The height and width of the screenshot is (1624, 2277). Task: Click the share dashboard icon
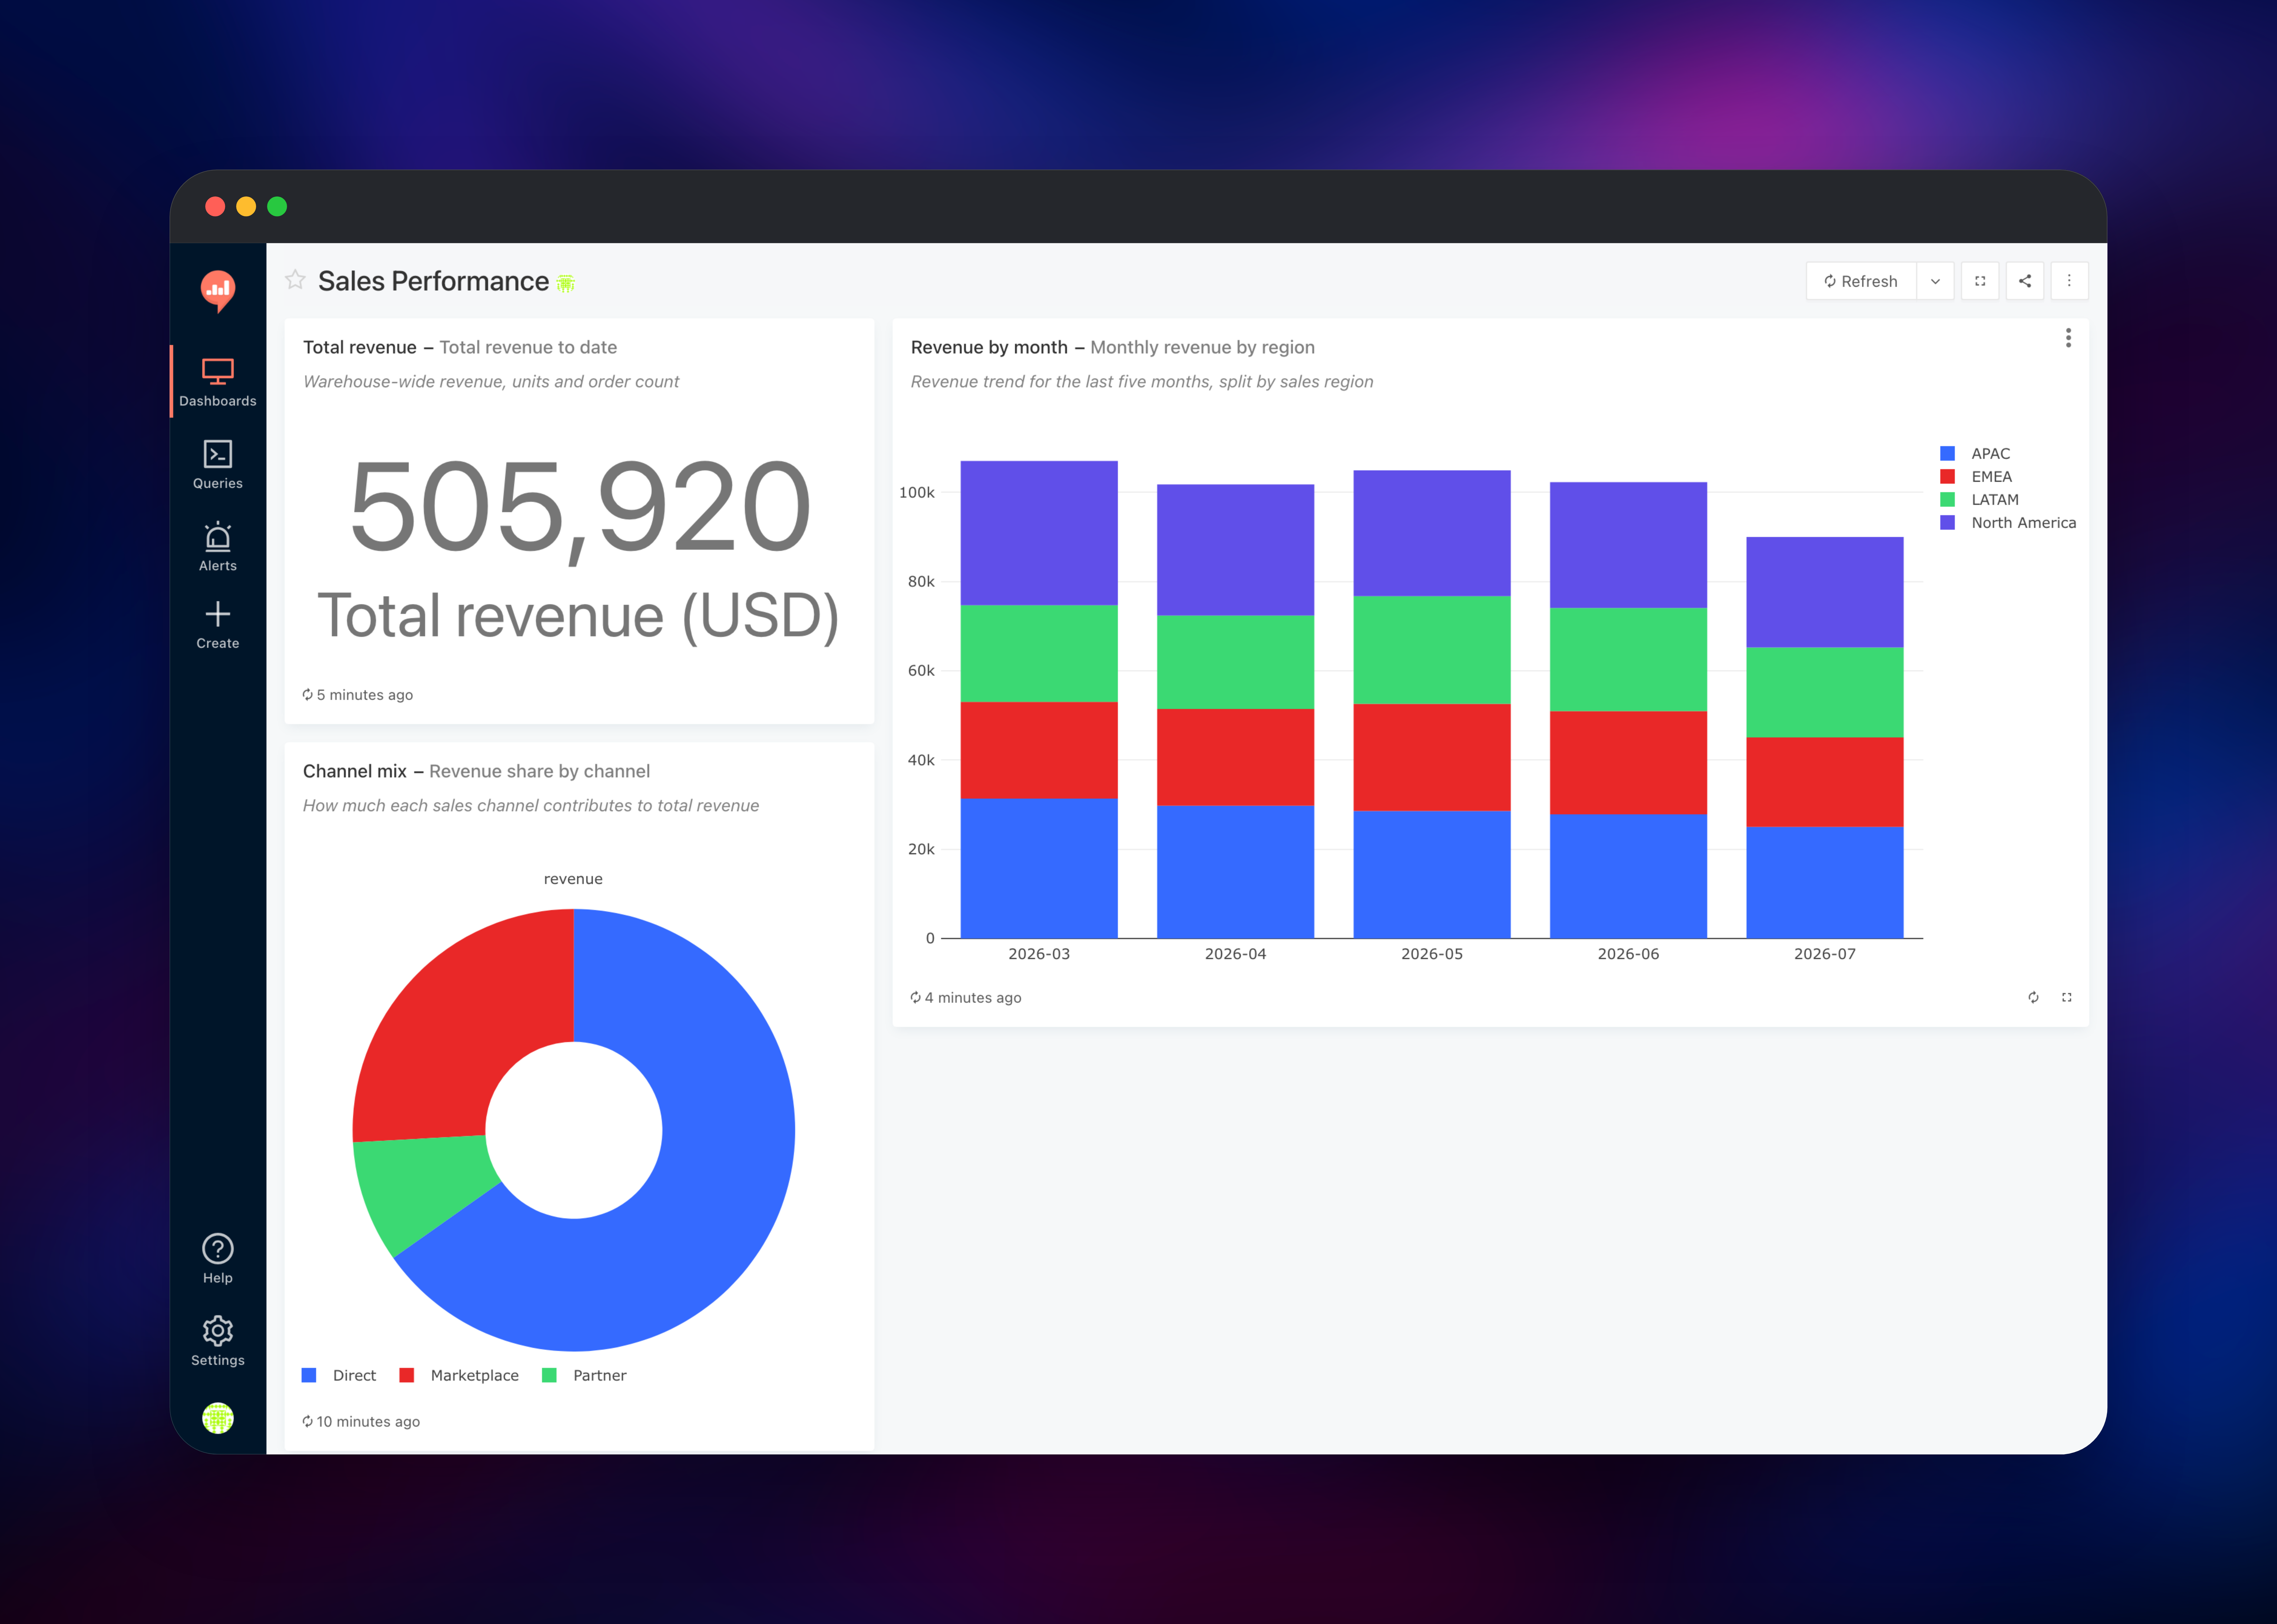tap(2025, 281)
